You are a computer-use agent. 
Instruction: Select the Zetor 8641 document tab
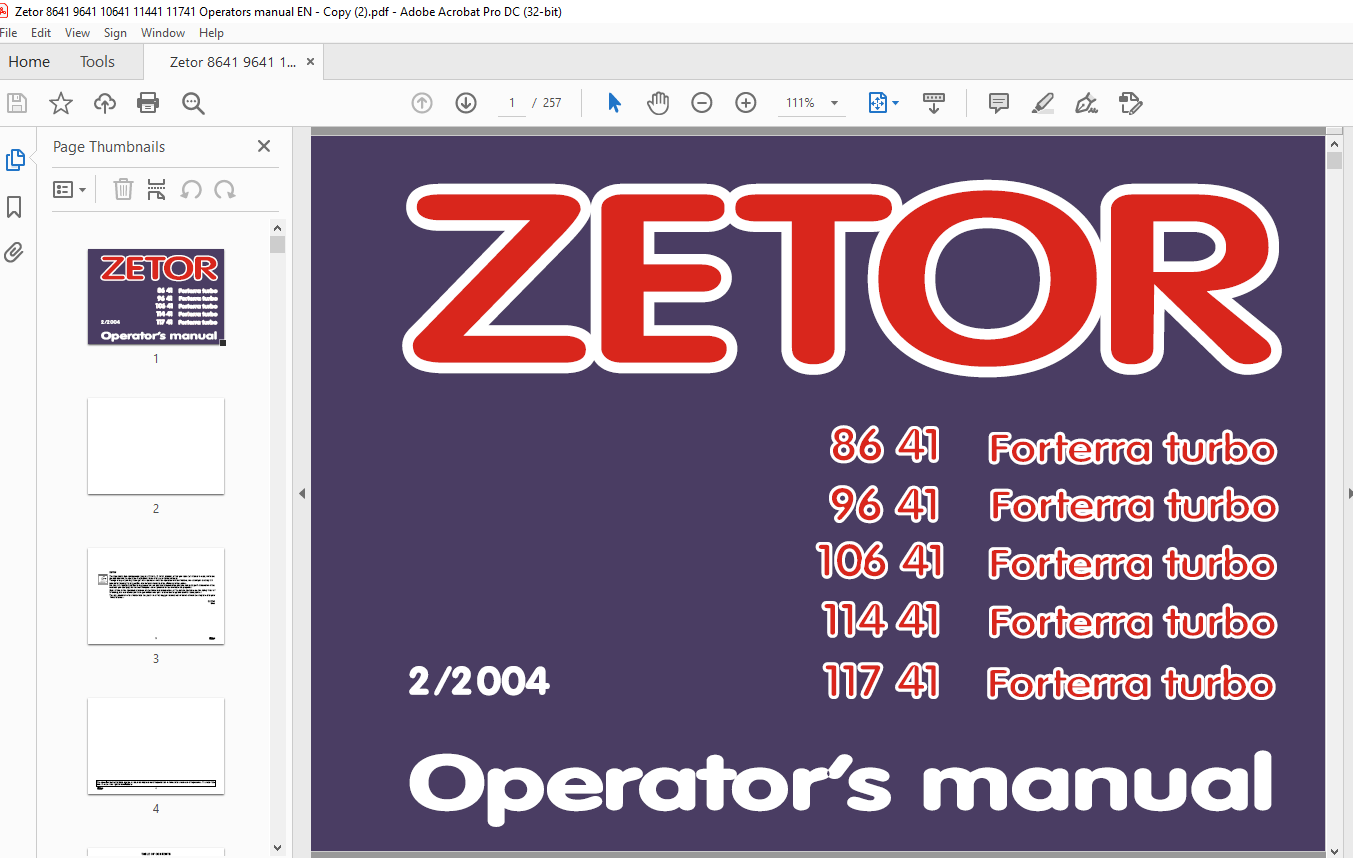click(x=232, y=62)
